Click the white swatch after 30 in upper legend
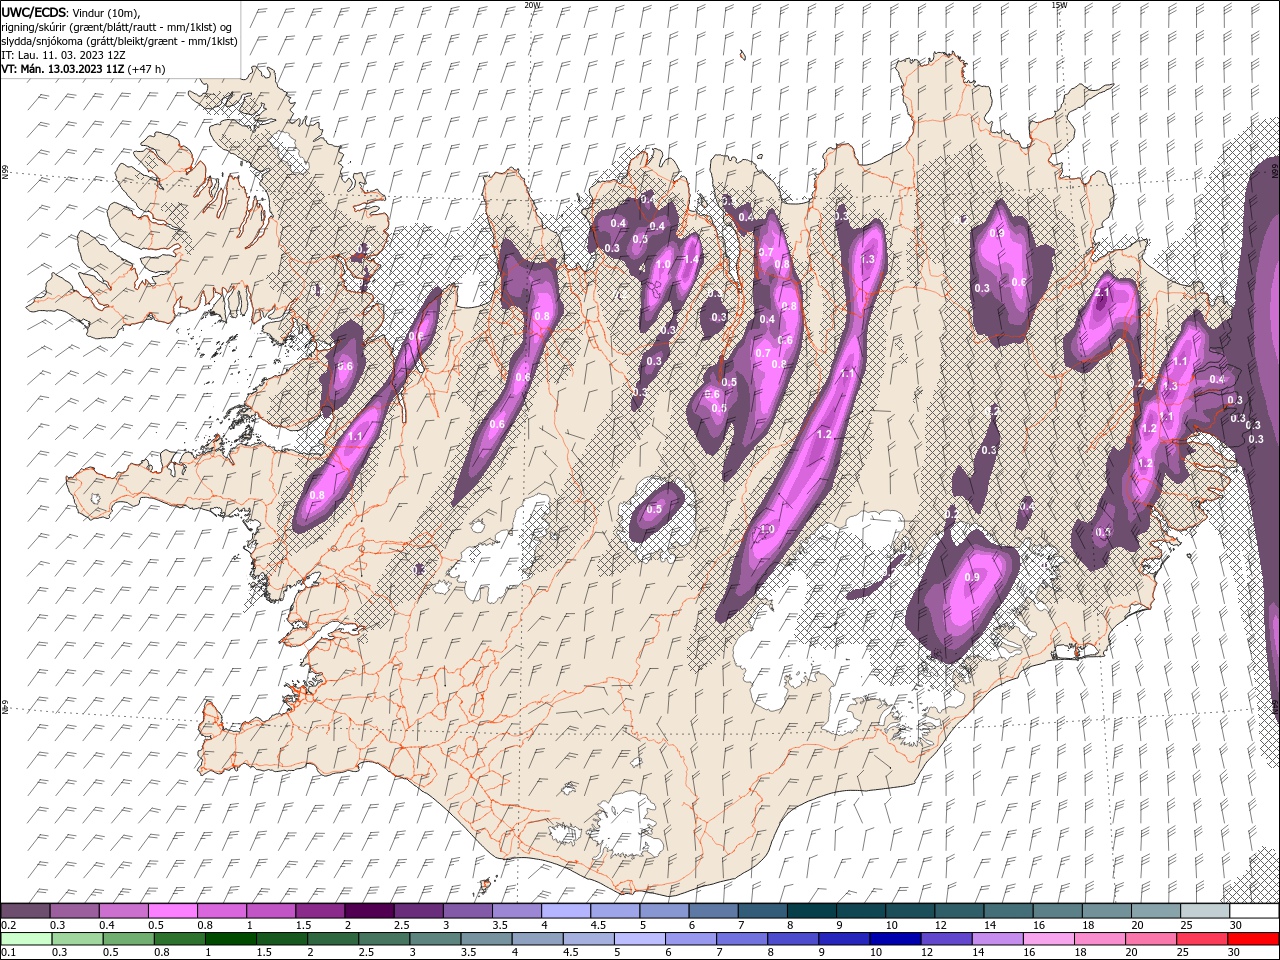This screenshot has height=960, width=1280. point(1254,911)
